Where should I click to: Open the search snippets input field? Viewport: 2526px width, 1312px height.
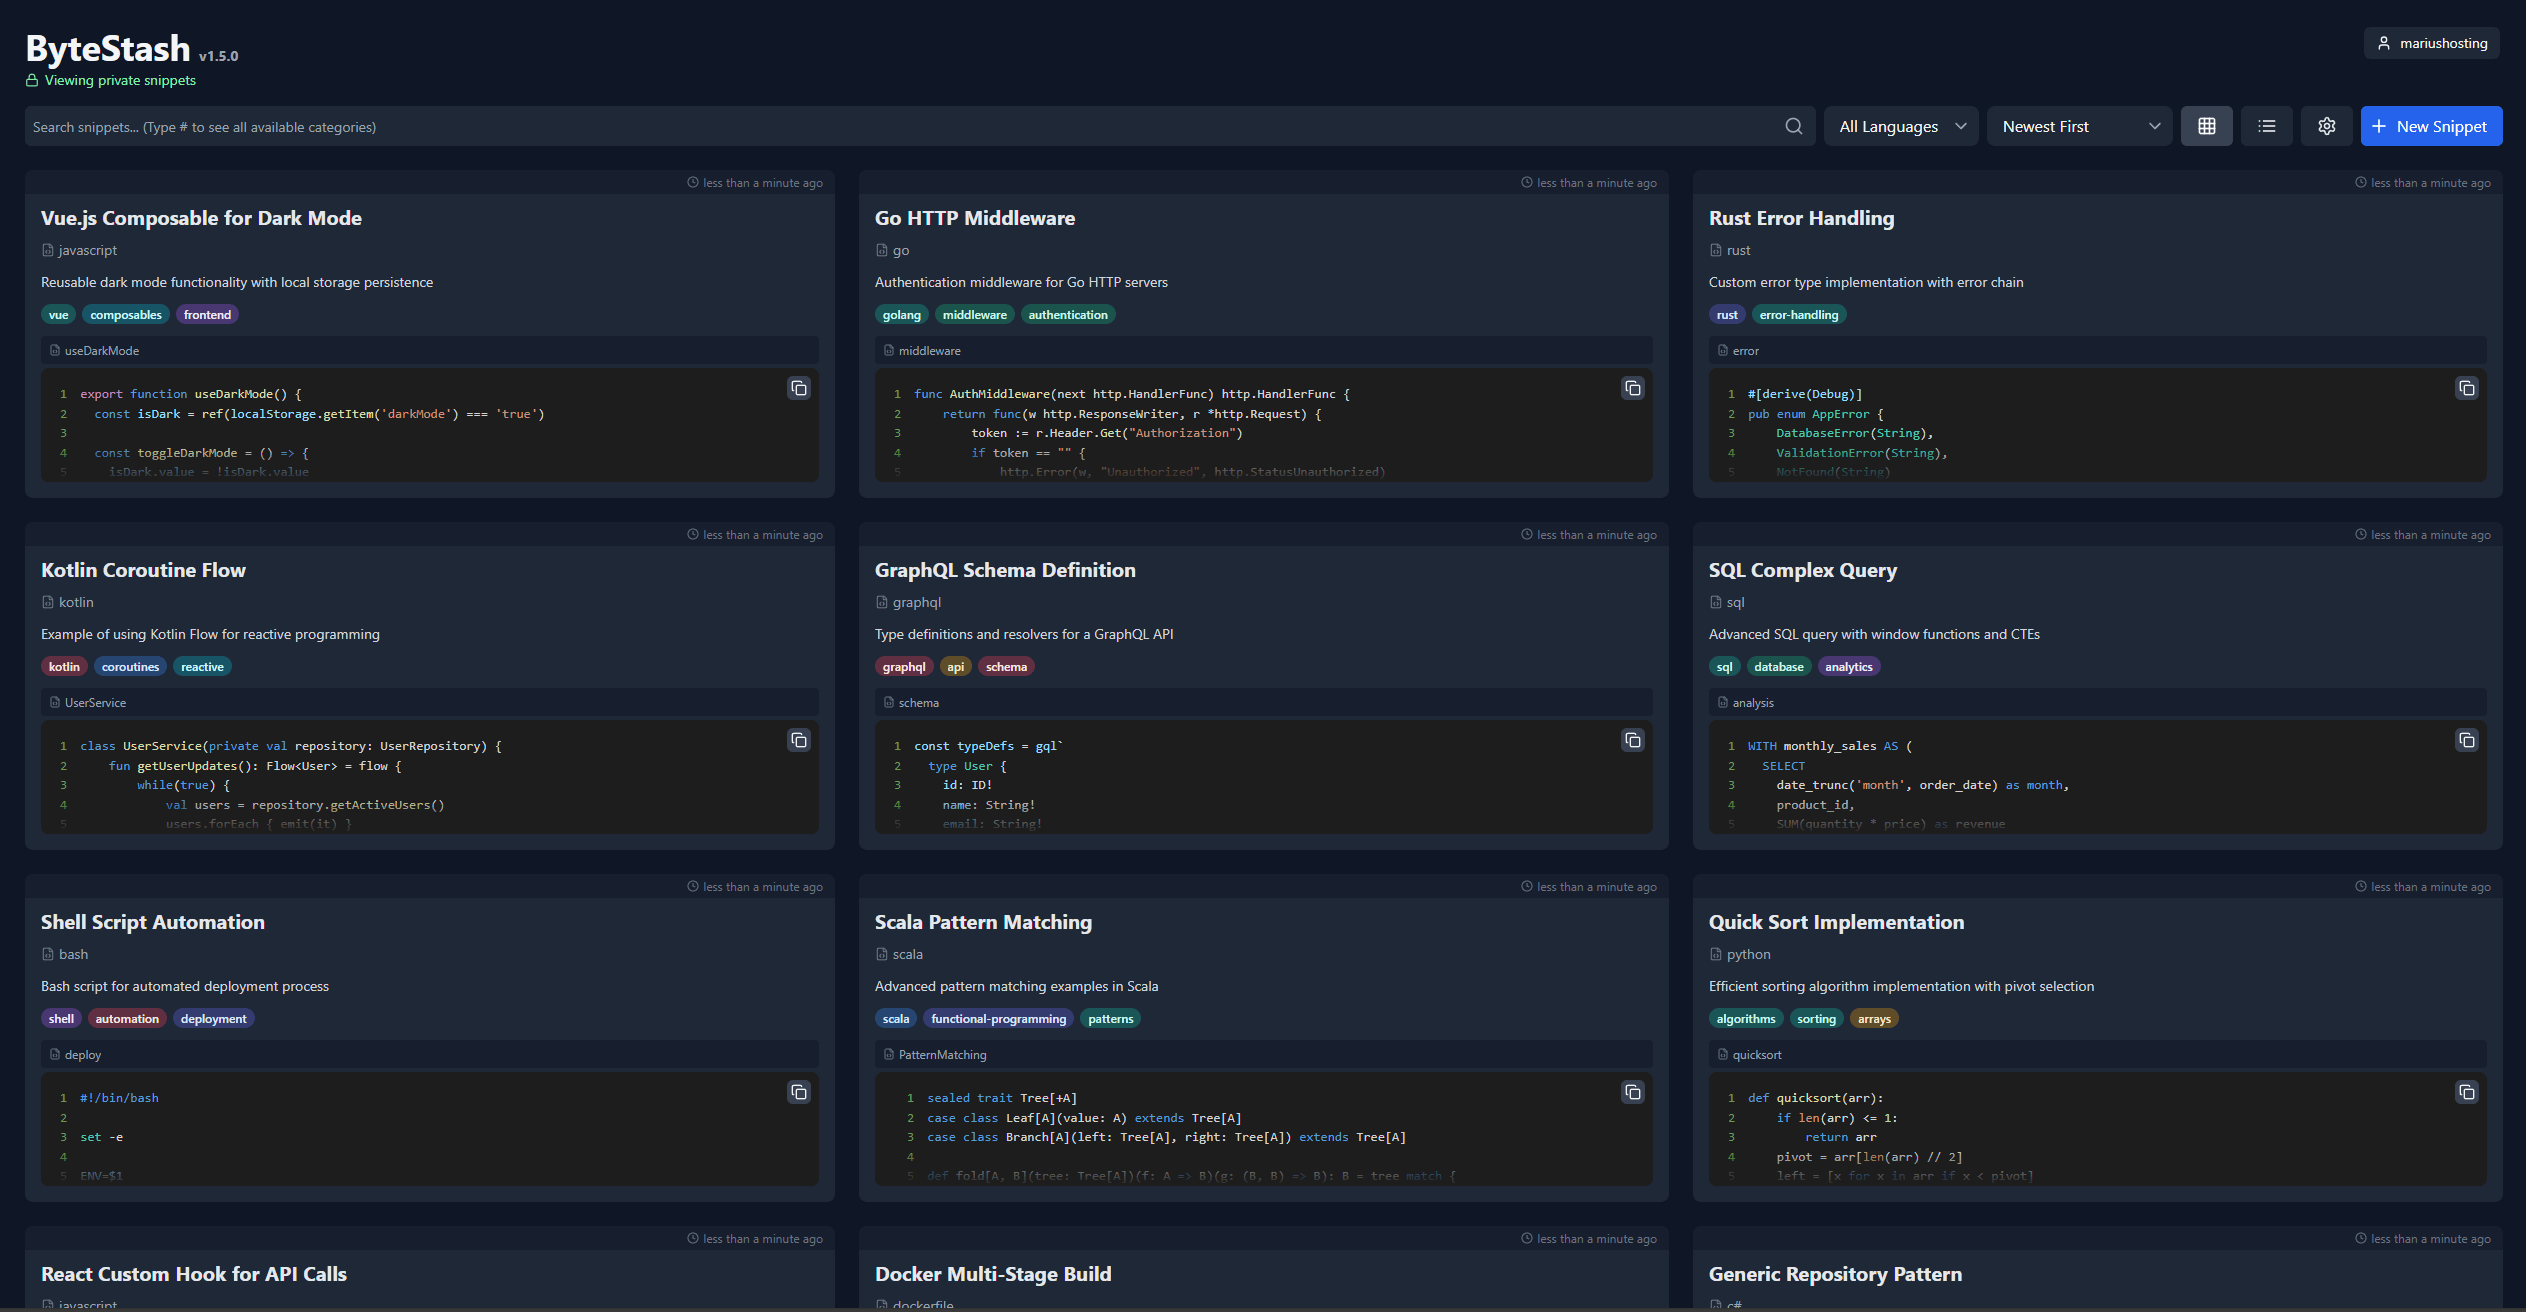point(904,125)
